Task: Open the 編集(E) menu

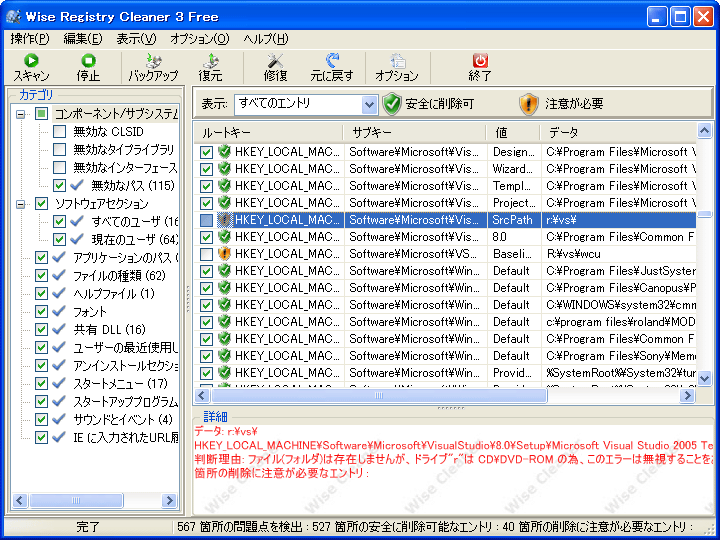Action: tap(83, 39)
